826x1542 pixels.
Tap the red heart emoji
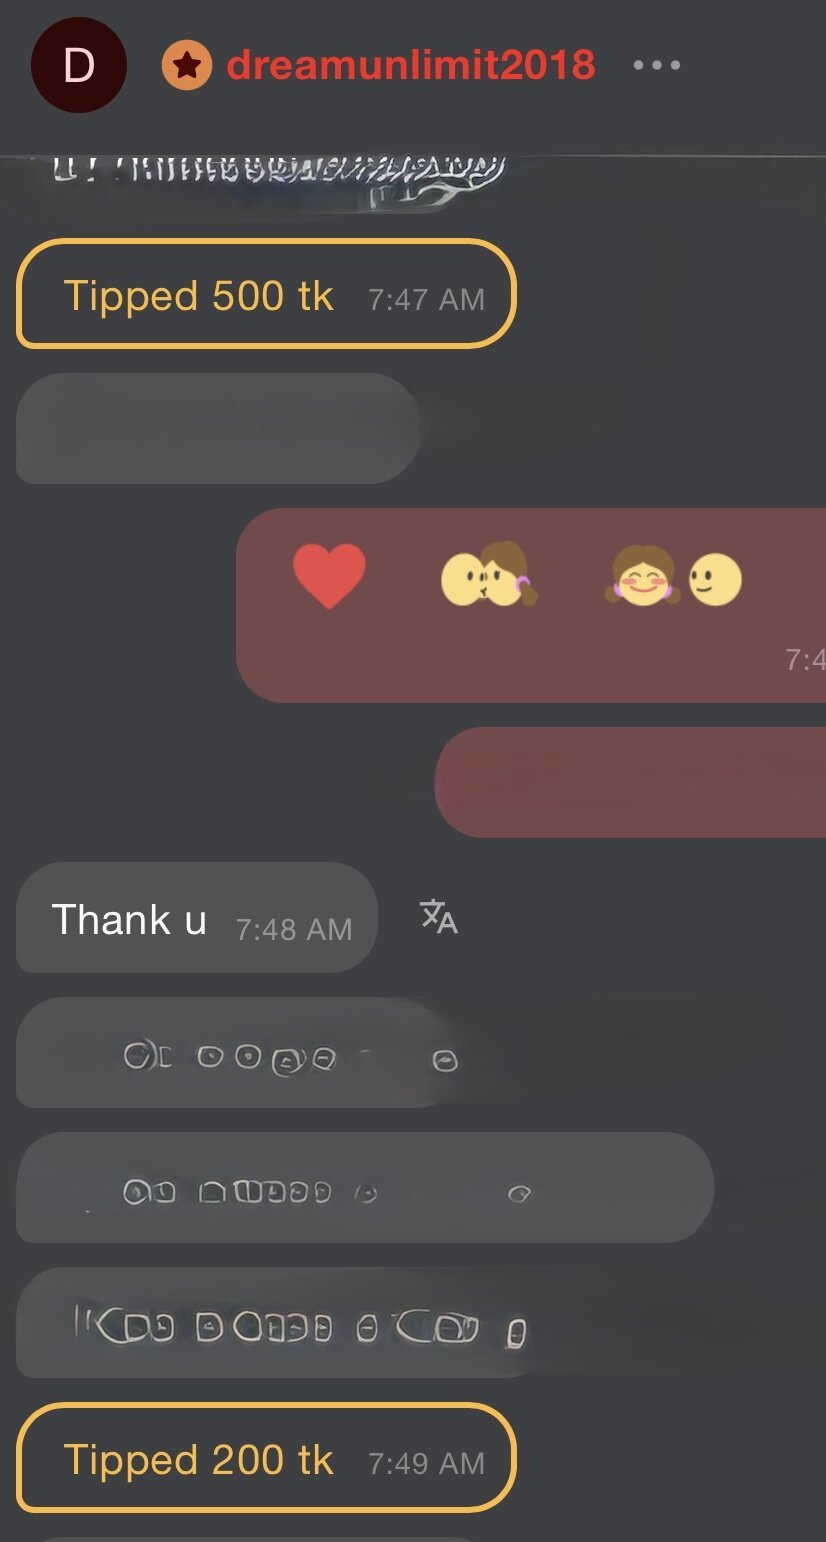tap(329, 577)
